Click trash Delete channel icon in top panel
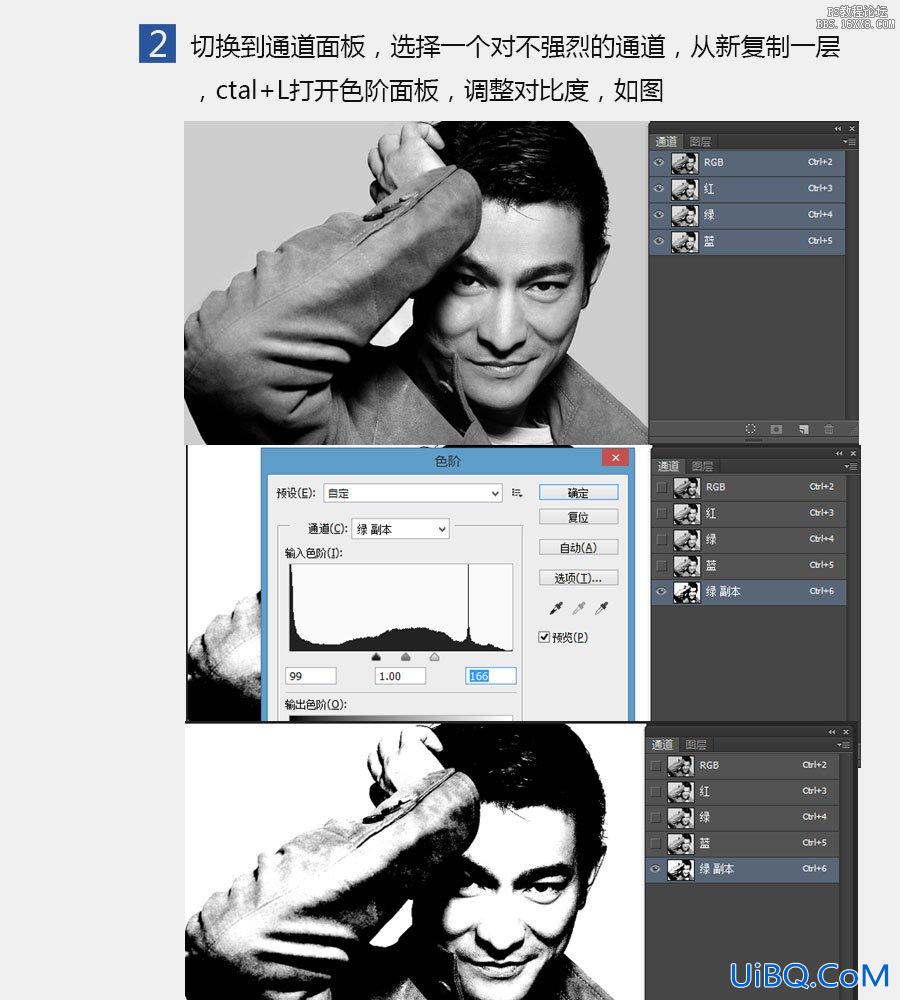900x1000 pixels. [829, 429]
